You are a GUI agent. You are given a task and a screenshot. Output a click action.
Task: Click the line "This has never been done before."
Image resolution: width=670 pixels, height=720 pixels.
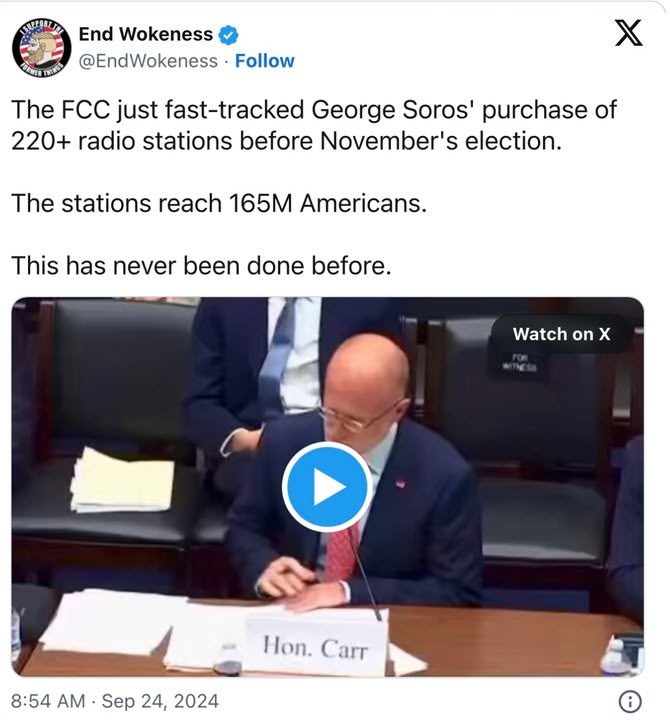[x=201, y=266]
